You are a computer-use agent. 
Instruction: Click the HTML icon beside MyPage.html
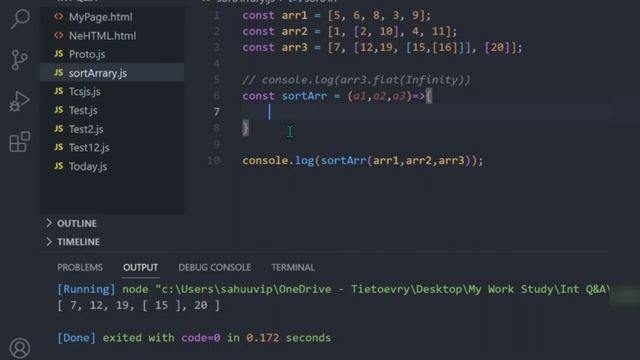pyautogui.click(x=59, y=17)
